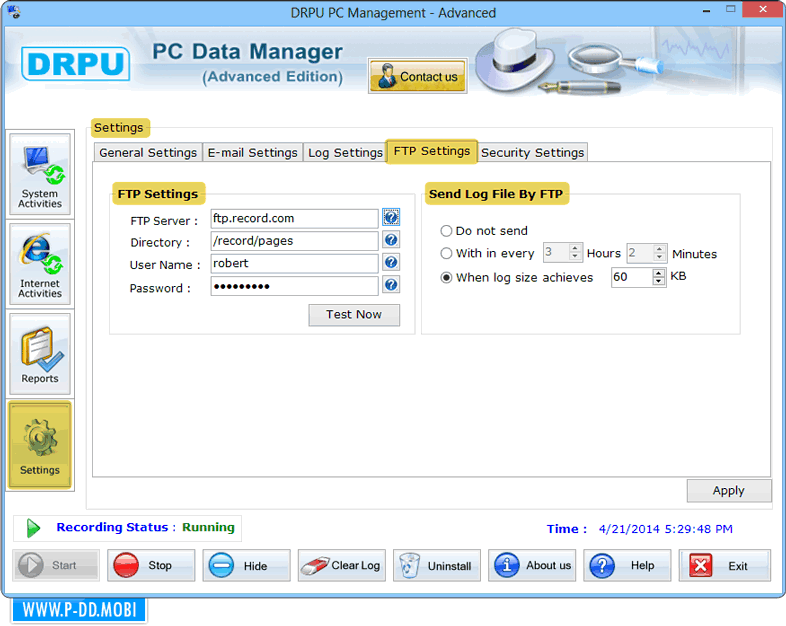This screenshot has width=786, height=626.
Task: Click Test Now button
Action: 354,315
